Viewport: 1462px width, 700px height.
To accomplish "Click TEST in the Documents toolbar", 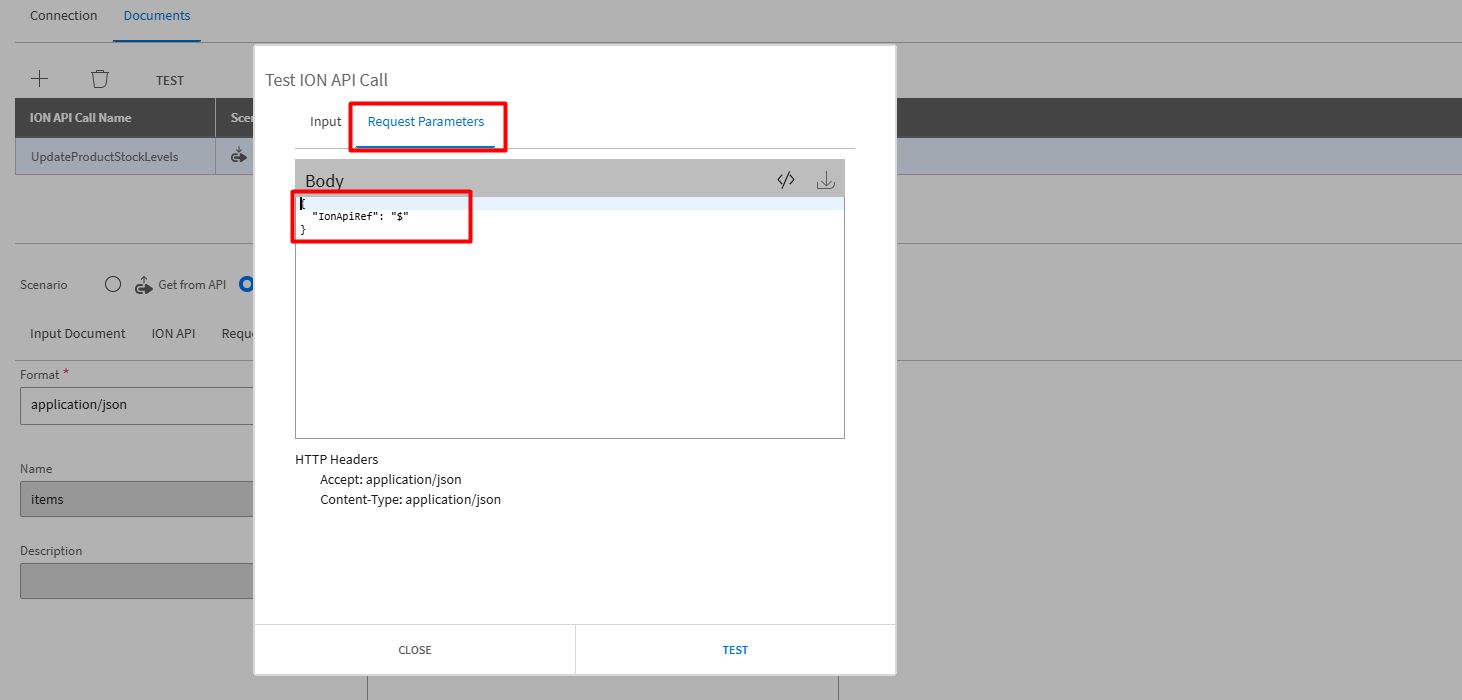I will (170, 81).
